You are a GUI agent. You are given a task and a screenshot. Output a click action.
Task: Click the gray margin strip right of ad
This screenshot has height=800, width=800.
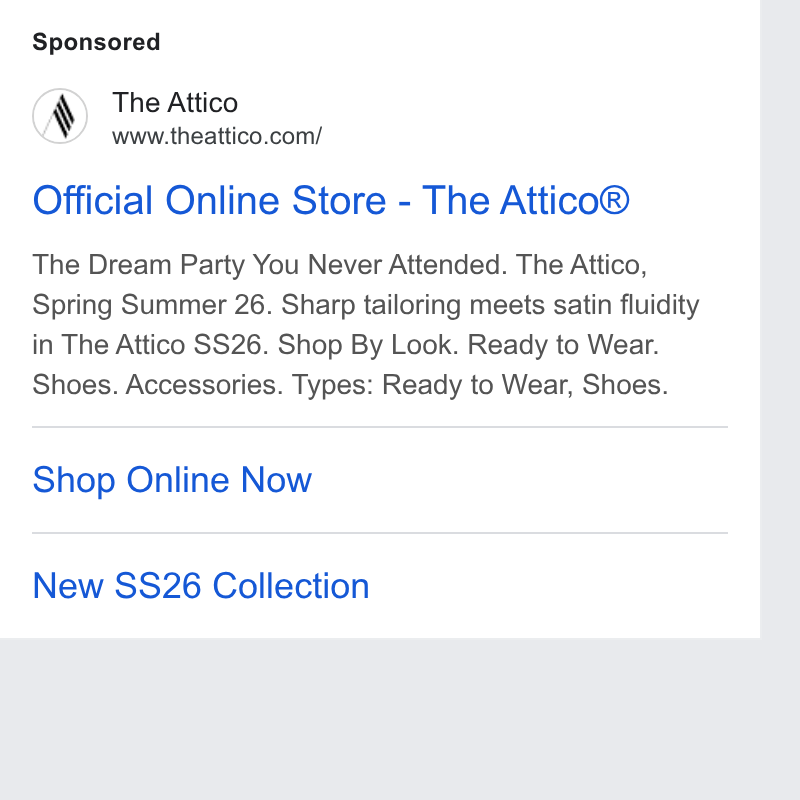click(x=780, y=319)
